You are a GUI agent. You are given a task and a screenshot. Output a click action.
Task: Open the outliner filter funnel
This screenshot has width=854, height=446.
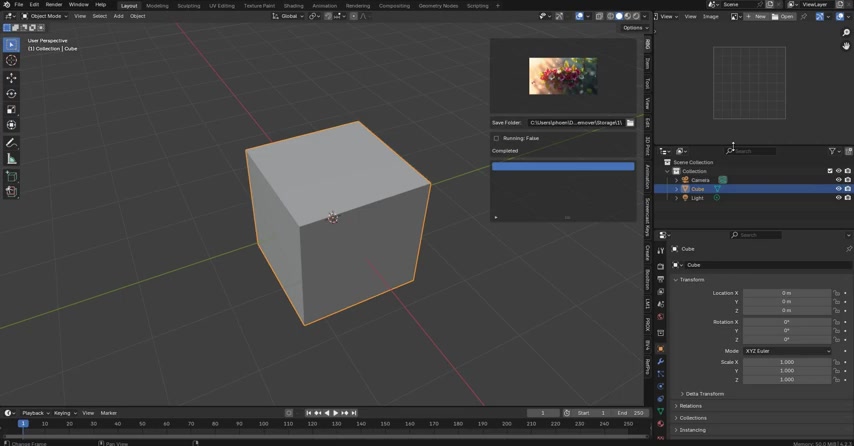tap(832, 151)
